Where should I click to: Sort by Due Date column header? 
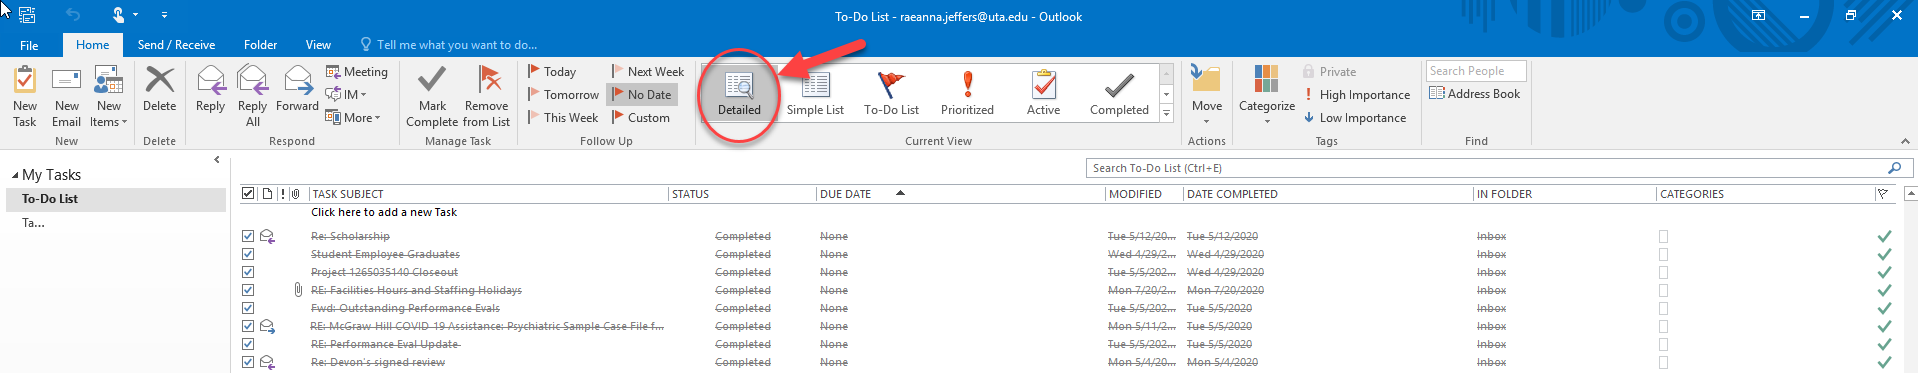pos(960,194)
